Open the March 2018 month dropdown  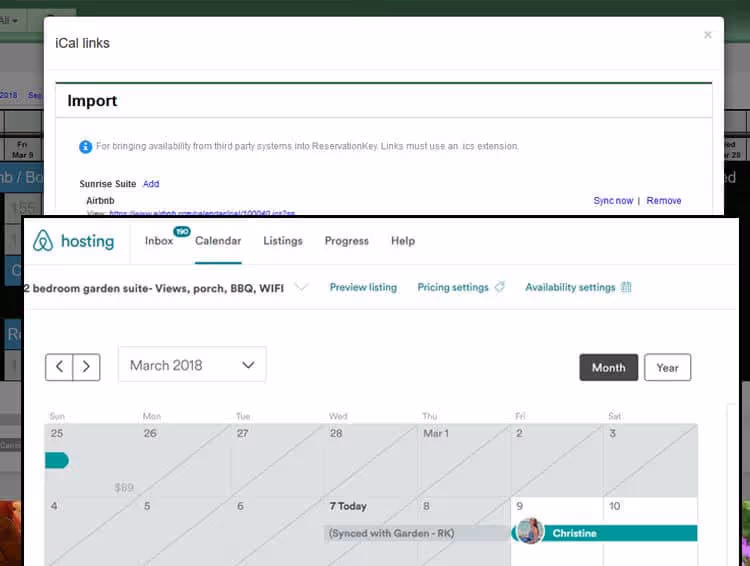(192, 365)
